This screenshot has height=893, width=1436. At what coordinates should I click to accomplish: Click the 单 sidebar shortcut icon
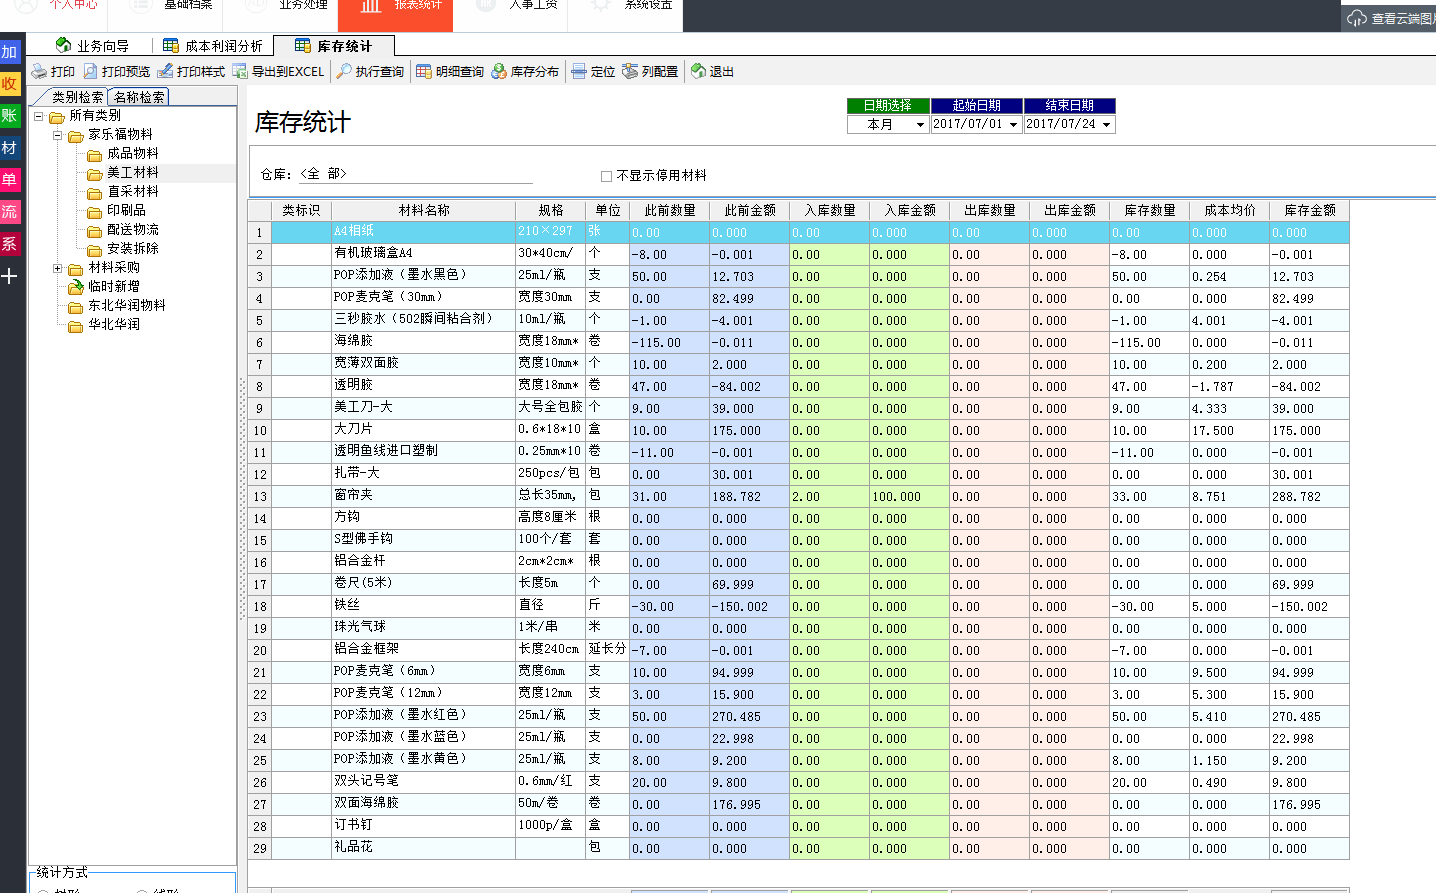coord(10,179)
